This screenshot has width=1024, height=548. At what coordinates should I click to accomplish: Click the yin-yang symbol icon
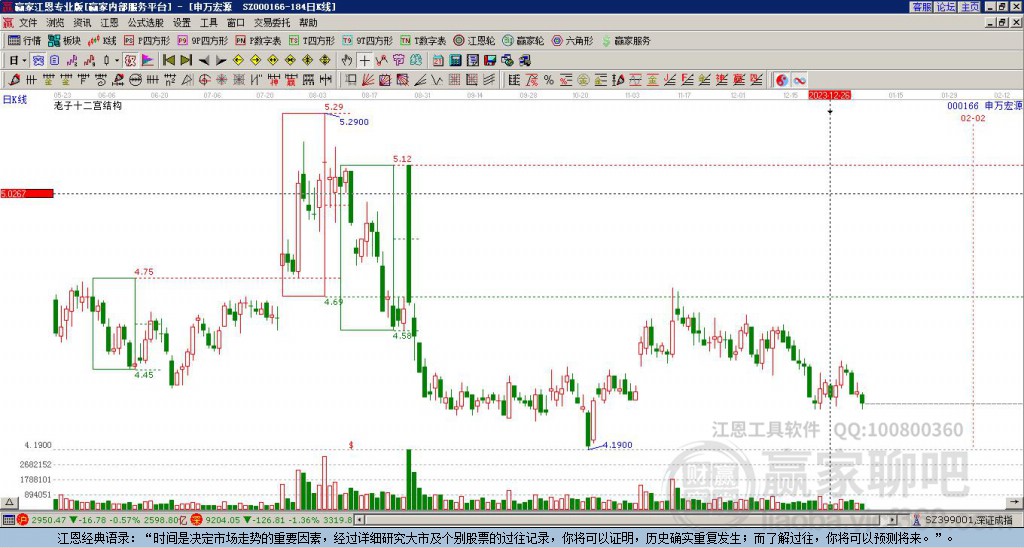[782, 80]
